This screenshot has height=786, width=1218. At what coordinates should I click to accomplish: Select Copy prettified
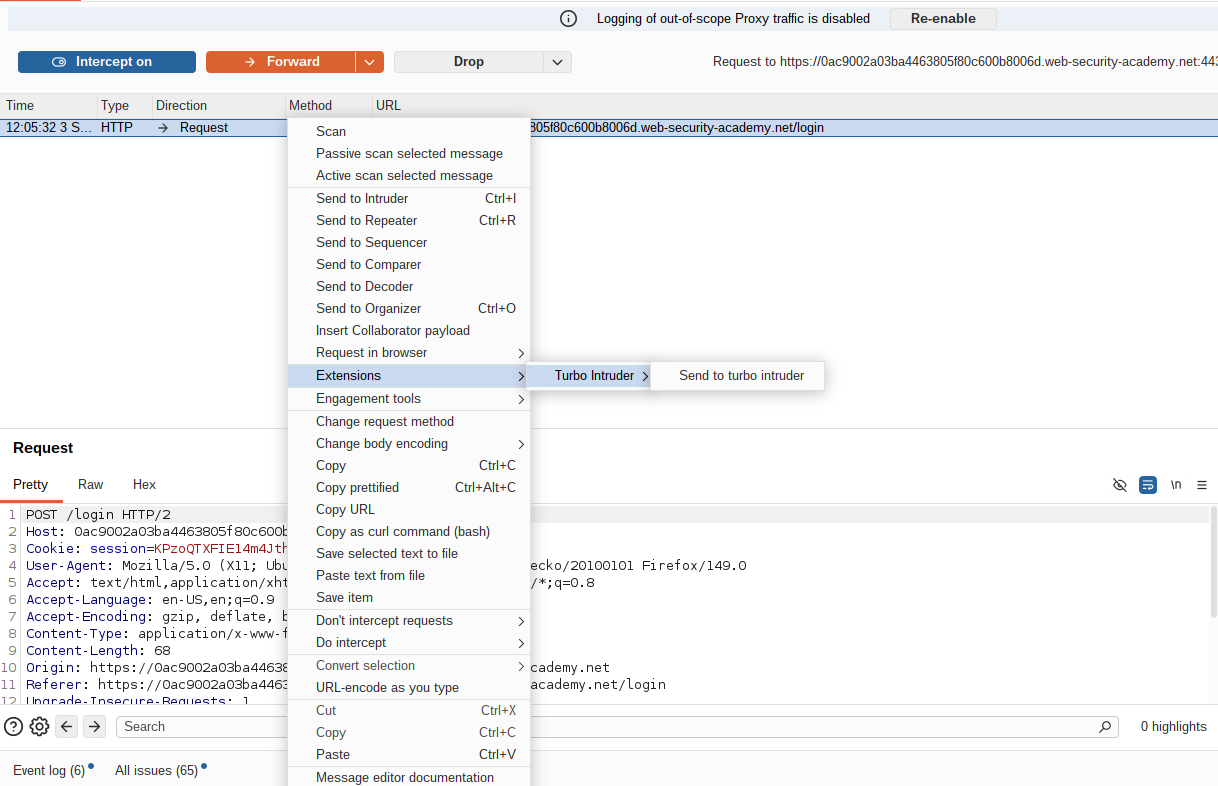409,487
